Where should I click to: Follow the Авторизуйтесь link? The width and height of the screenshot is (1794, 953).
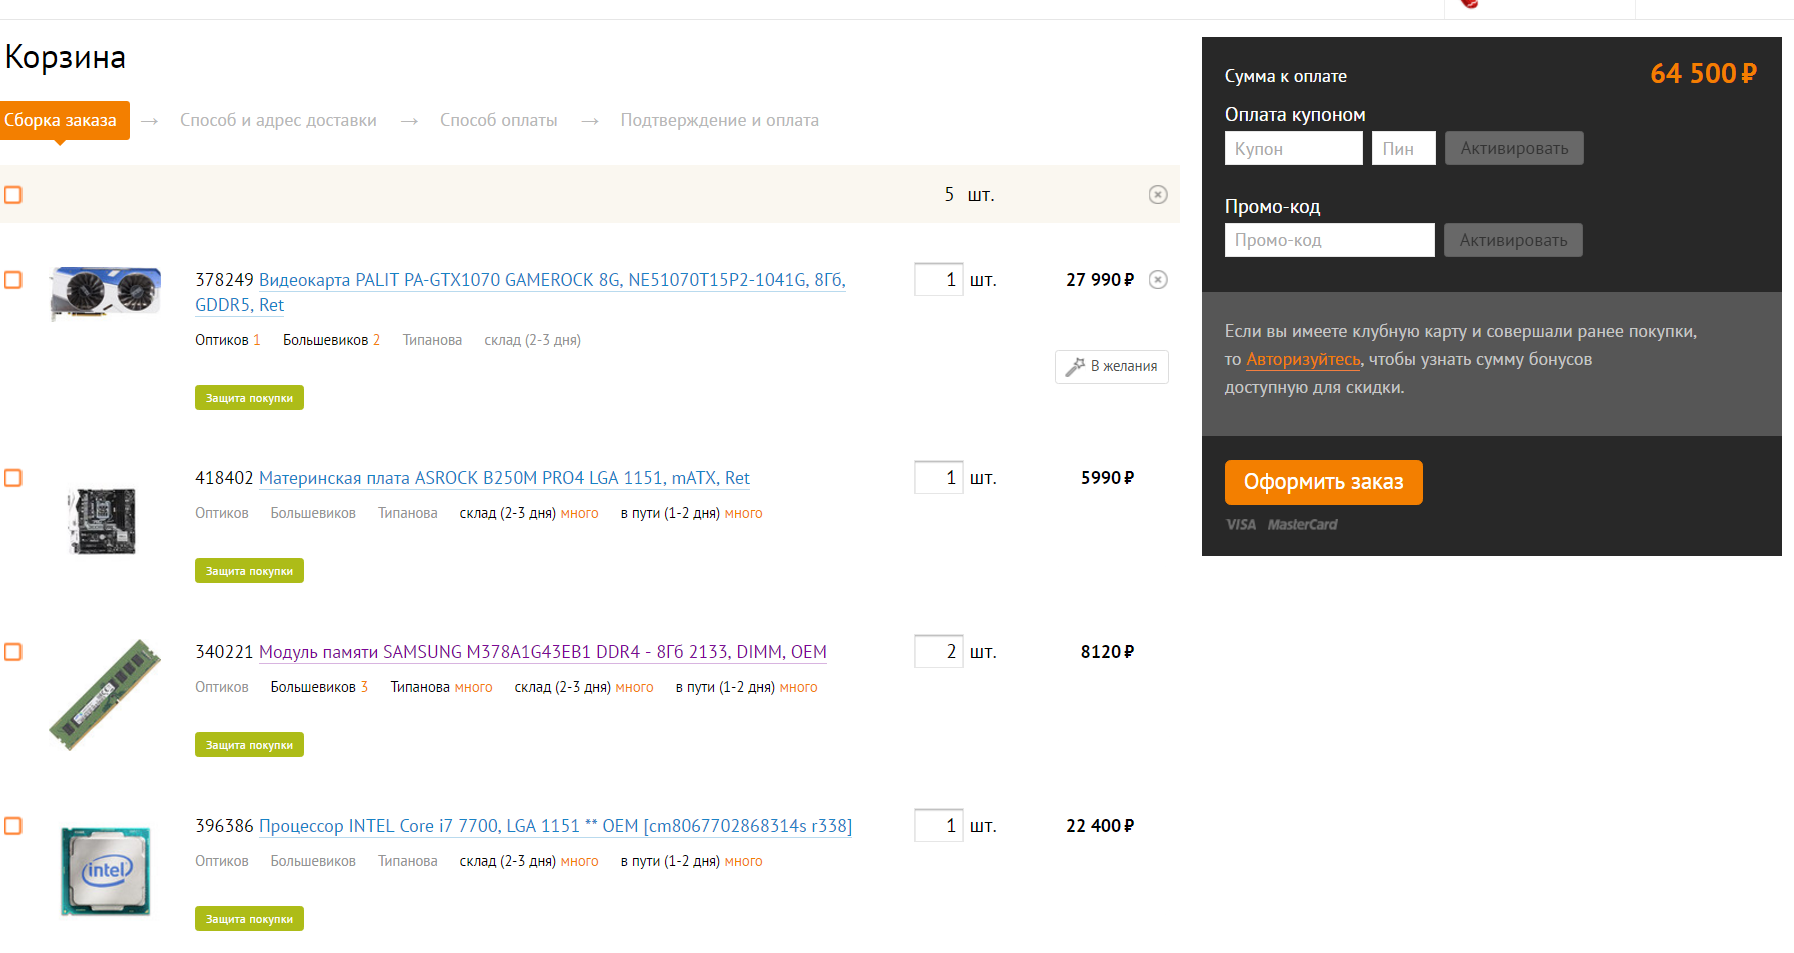click(1303, 359)
